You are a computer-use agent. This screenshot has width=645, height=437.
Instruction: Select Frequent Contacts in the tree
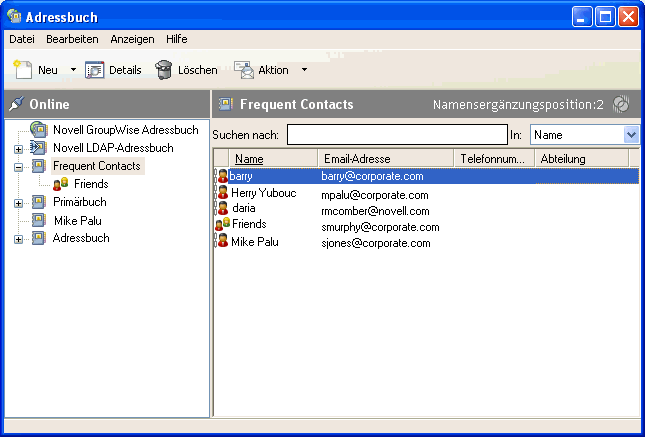[x=97, y=166]
